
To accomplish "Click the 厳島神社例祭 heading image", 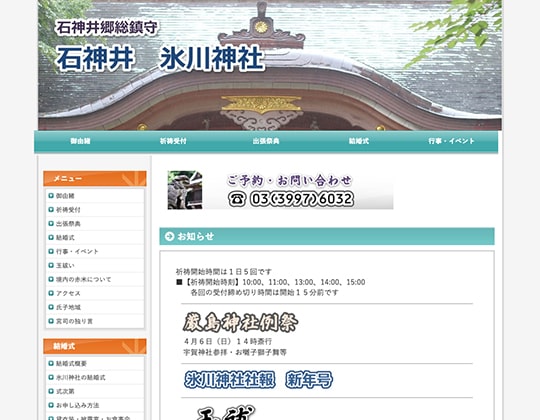I will (240, 323).
